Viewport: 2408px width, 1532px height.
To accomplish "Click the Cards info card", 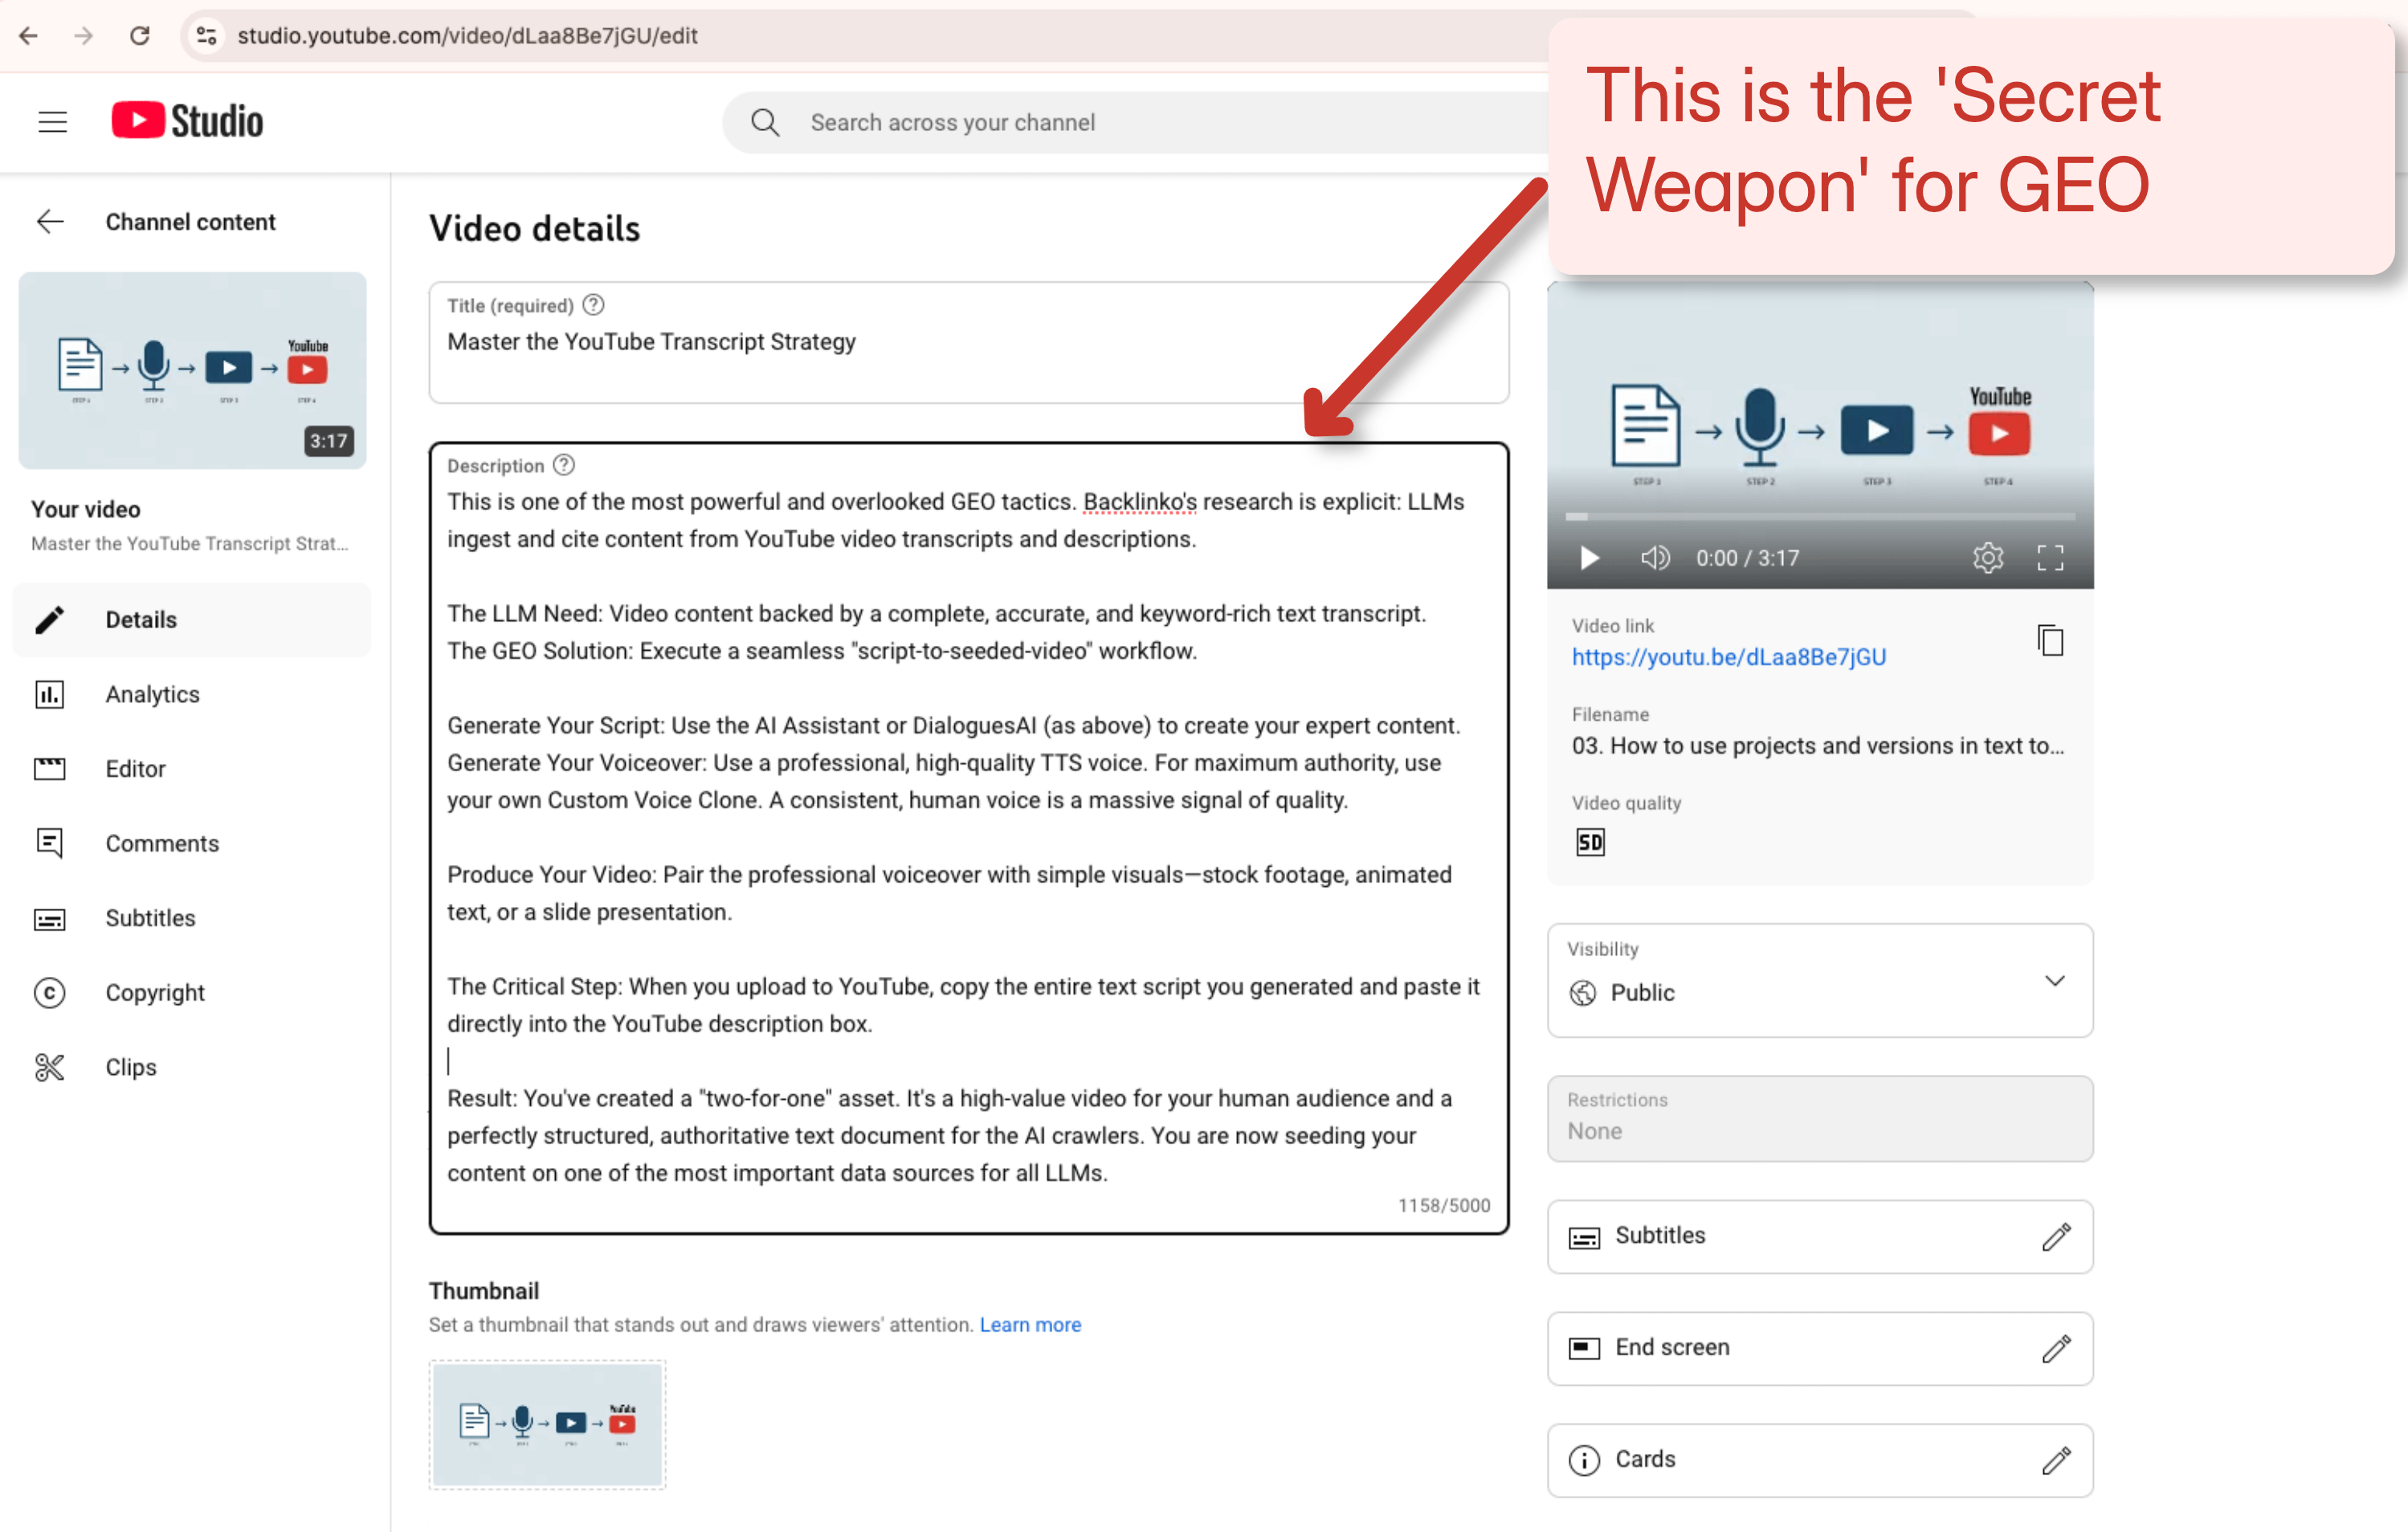I will [x=1820, y=1460].
